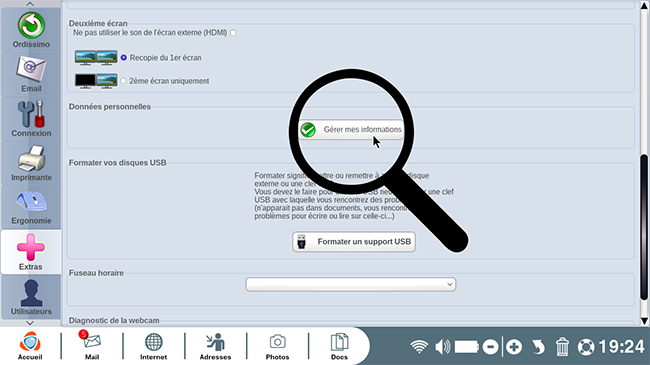Screen dimensions: 650x365
Task: Open the Imprimante printer settings
Action: pos(31,163)
